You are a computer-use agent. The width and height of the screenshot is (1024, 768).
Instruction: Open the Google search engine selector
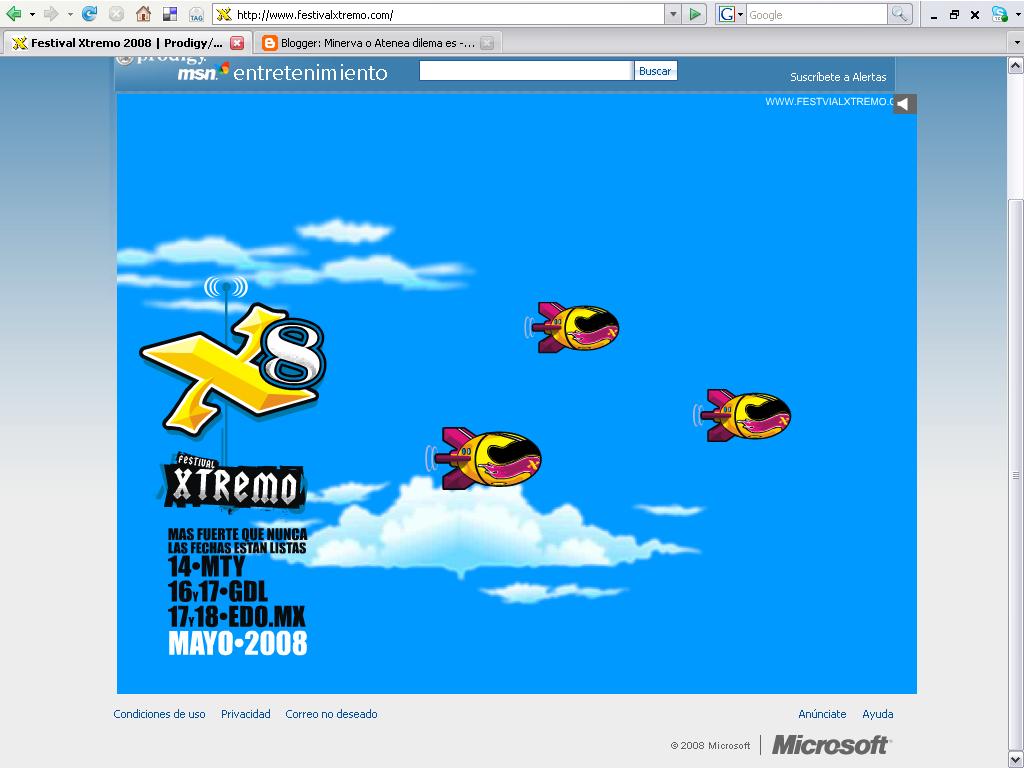click(x=731, y=14)
